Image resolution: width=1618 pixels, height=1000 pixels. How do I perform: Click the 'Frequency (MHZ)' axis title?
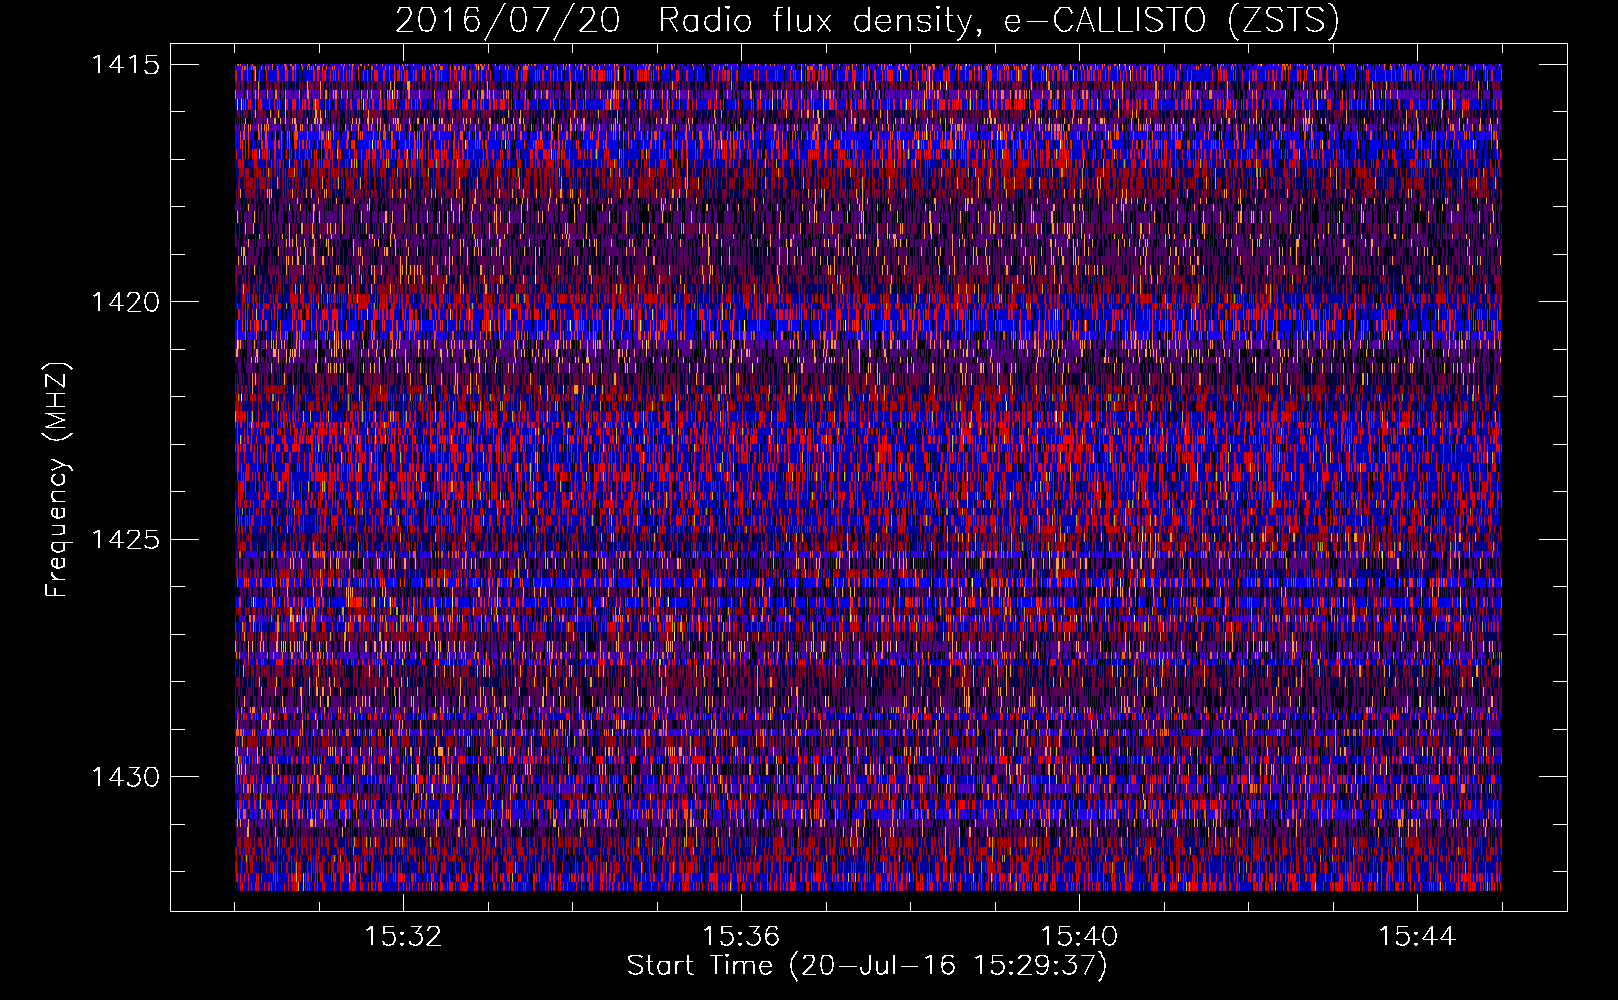pos(58,480)
